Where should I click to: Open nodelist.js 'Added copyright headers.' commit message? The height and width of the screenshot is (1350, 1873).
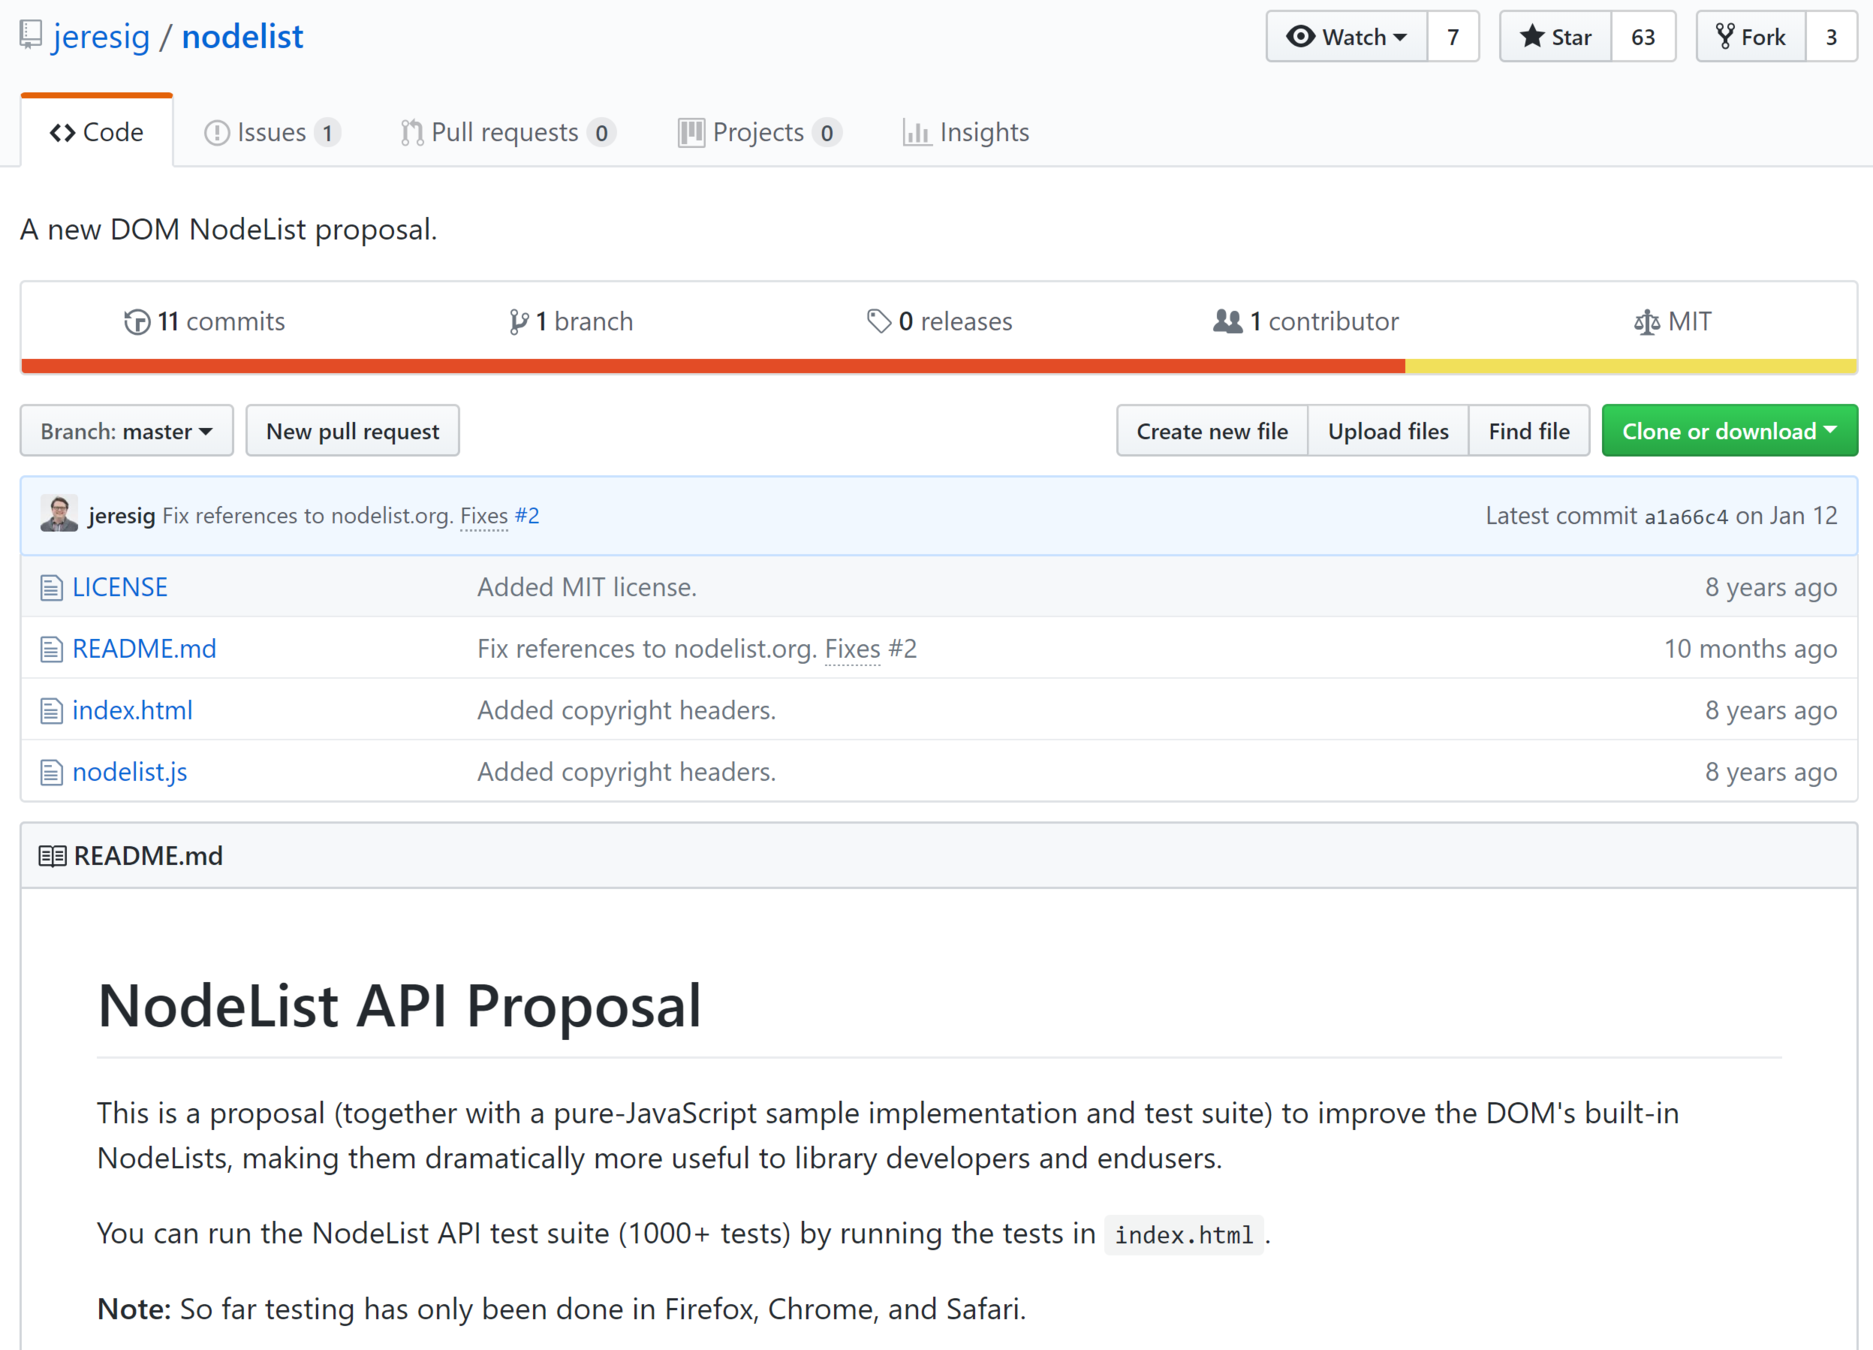click(x=627, y=772)
